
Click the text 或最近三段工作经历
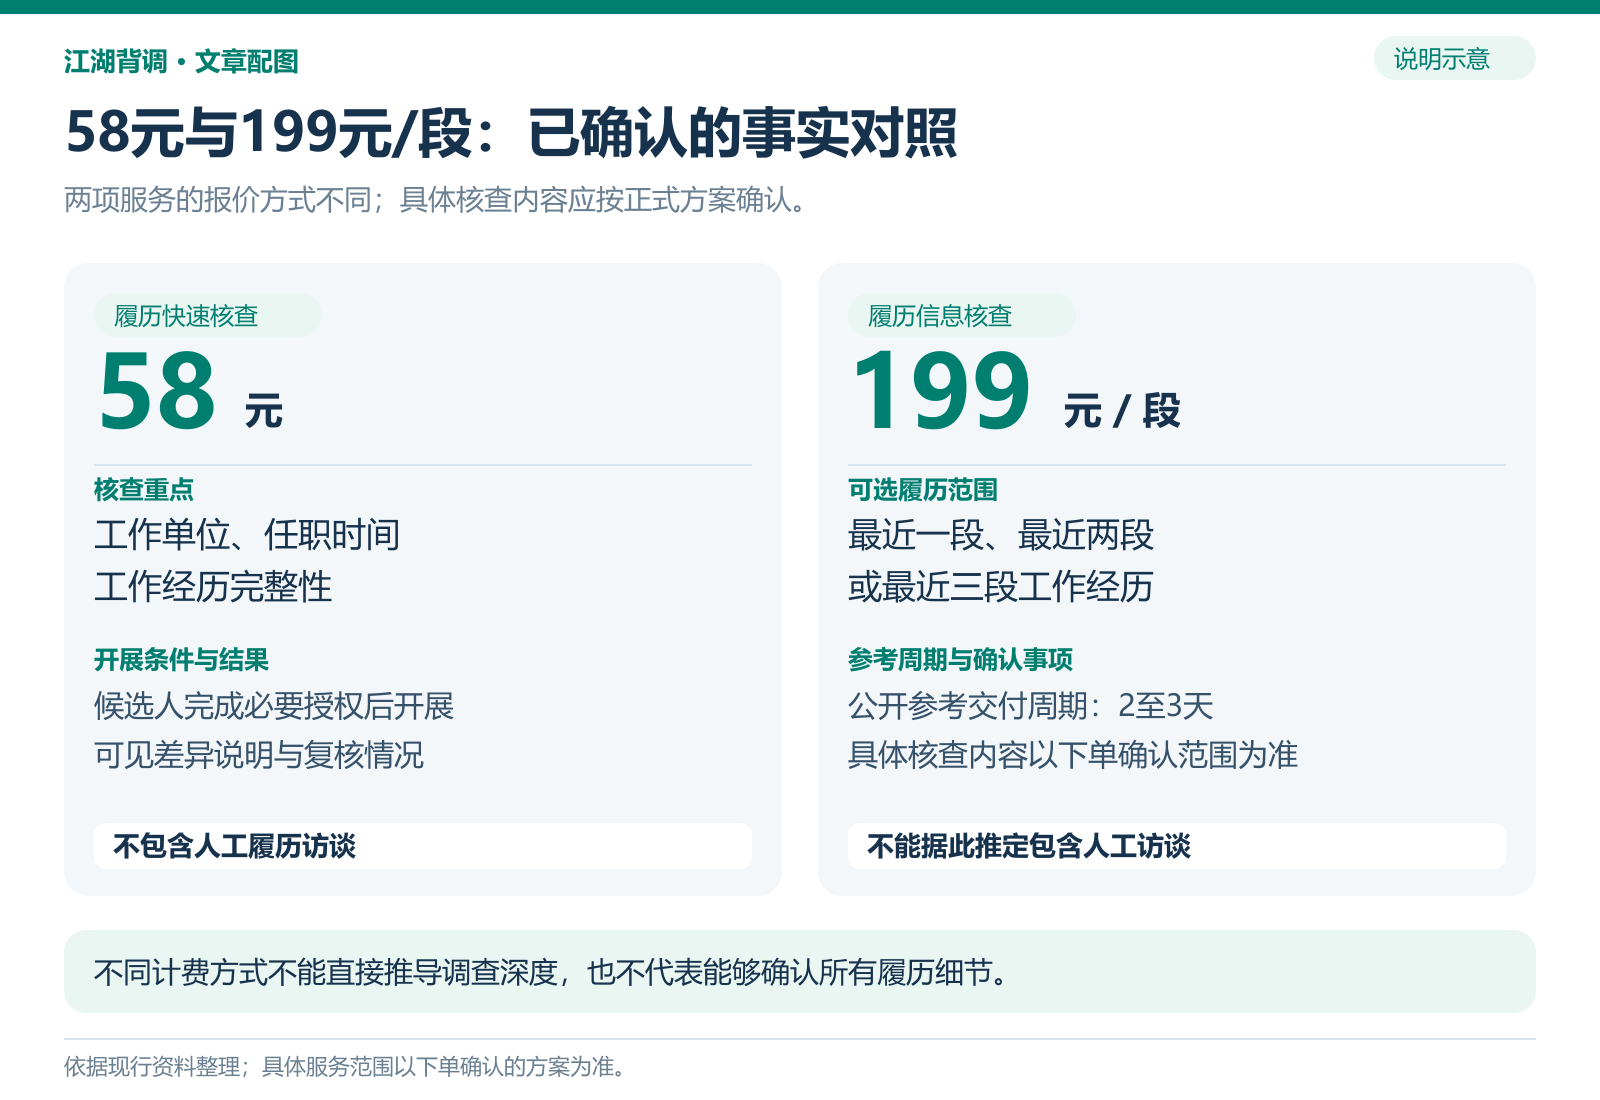tap(1001, 587)
